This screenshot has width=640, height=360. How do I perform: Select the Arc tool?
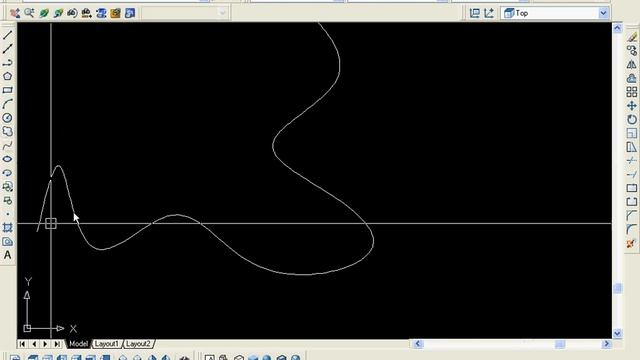(7, 104)
